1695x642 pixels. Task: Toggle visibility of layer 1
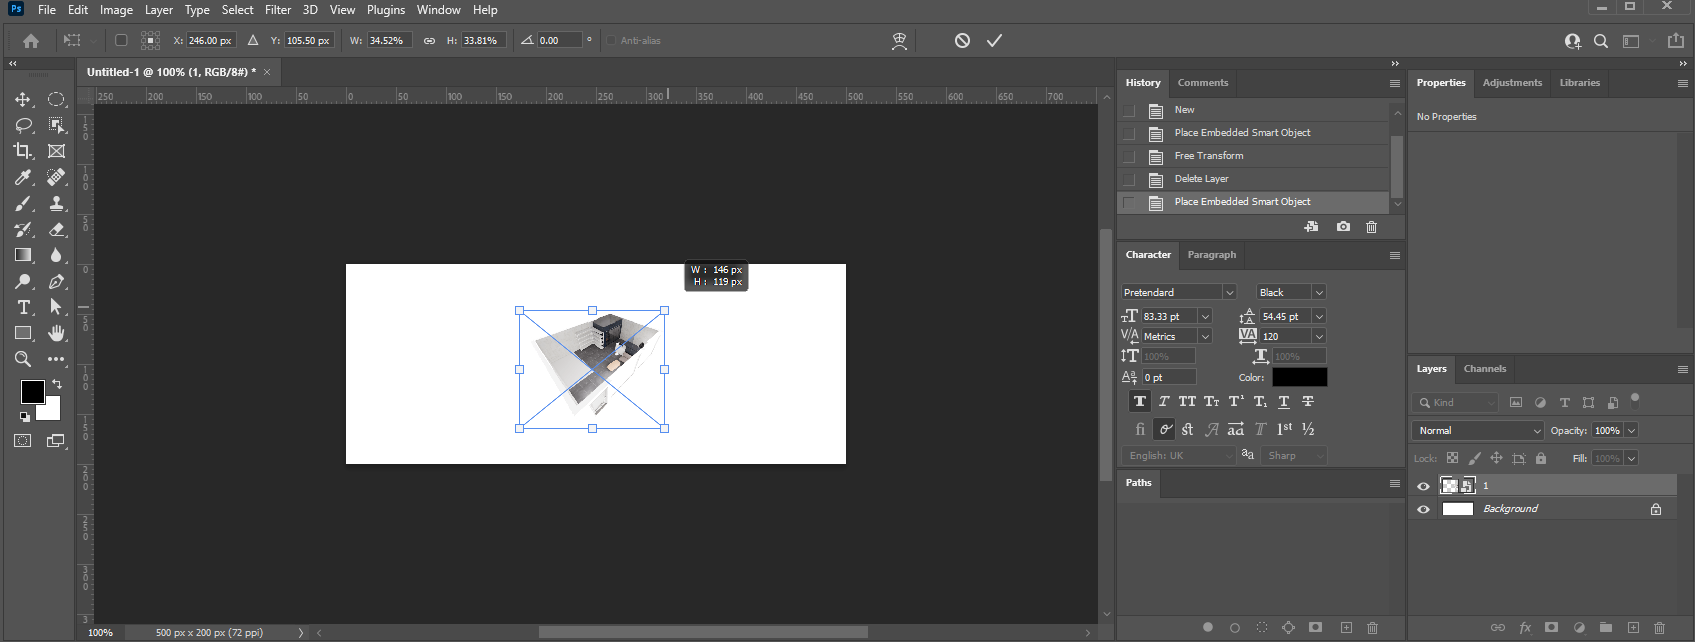(x=1423, y=486)
